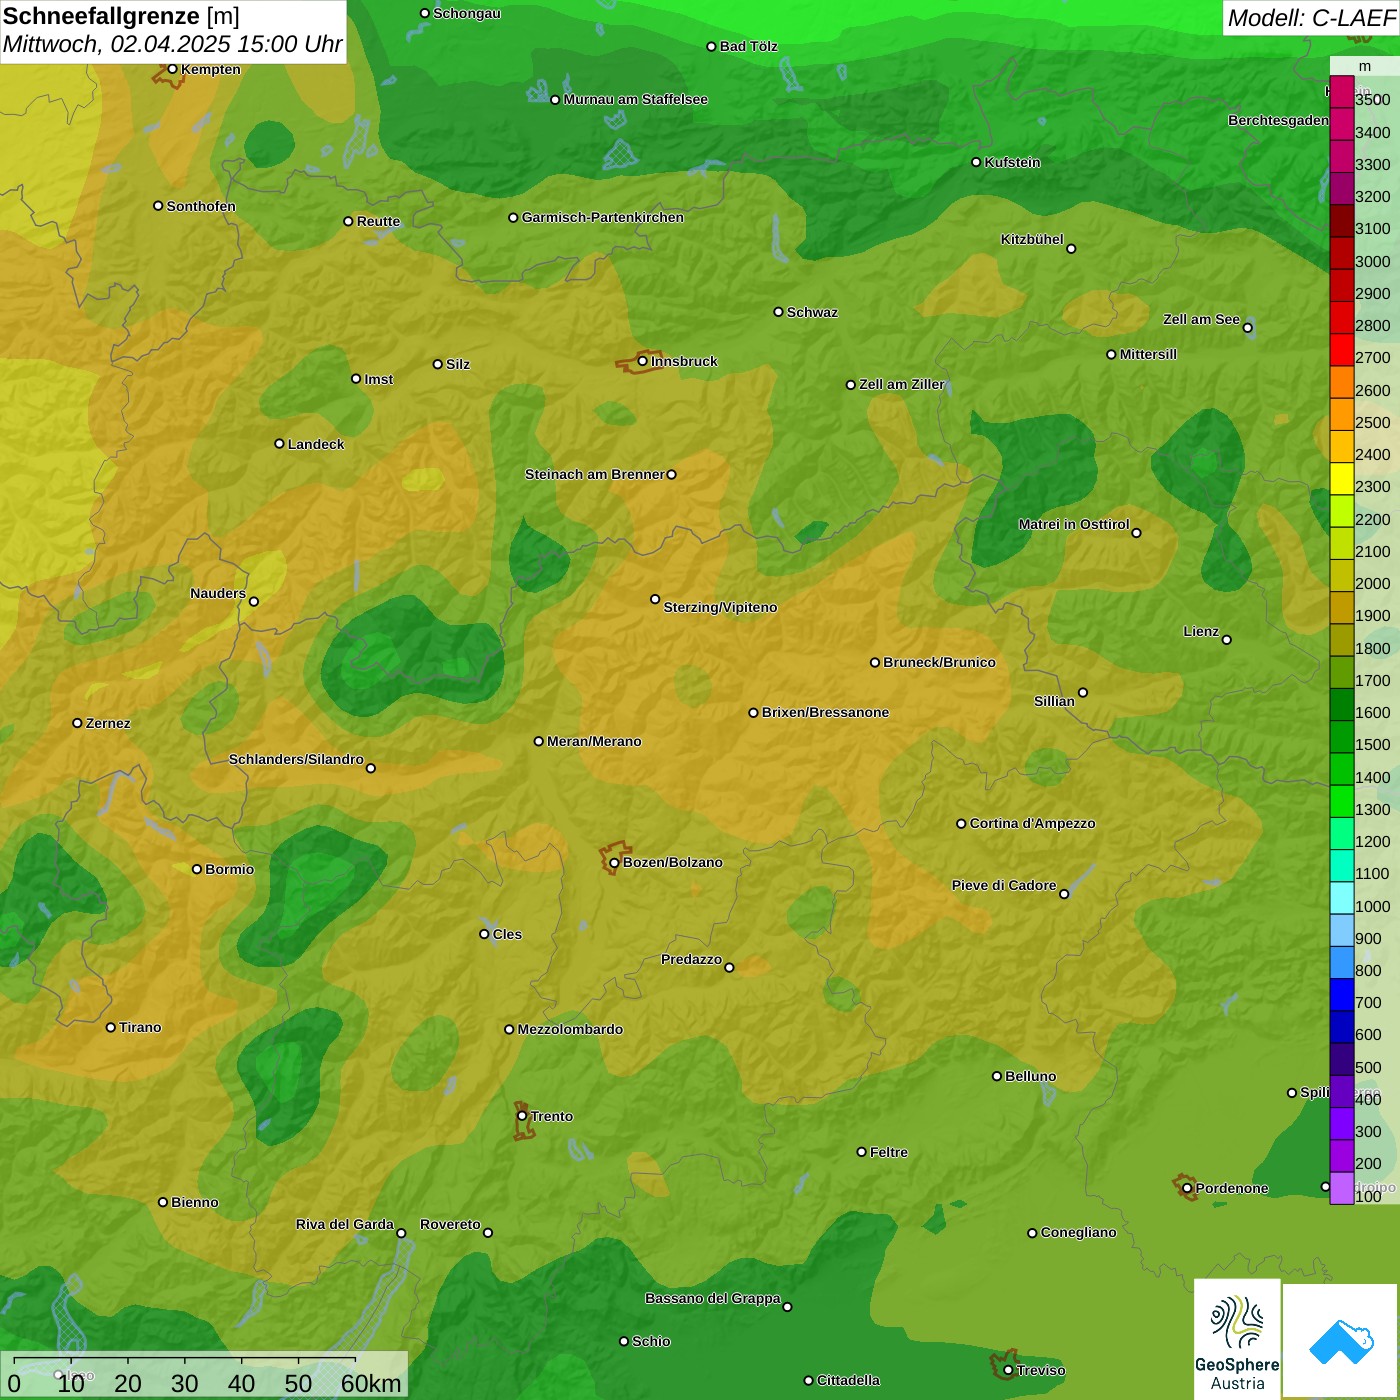The width and height of the screenshot is (1400, 1400).
Task: Click the yellow legend swatch above the 2300 label
Action: 1341,478
